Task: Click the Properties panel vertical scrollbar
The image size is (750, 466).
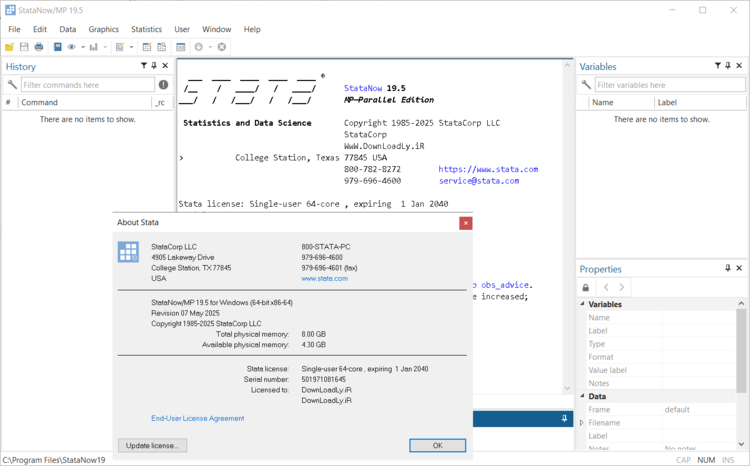Action: coord(741,350)
